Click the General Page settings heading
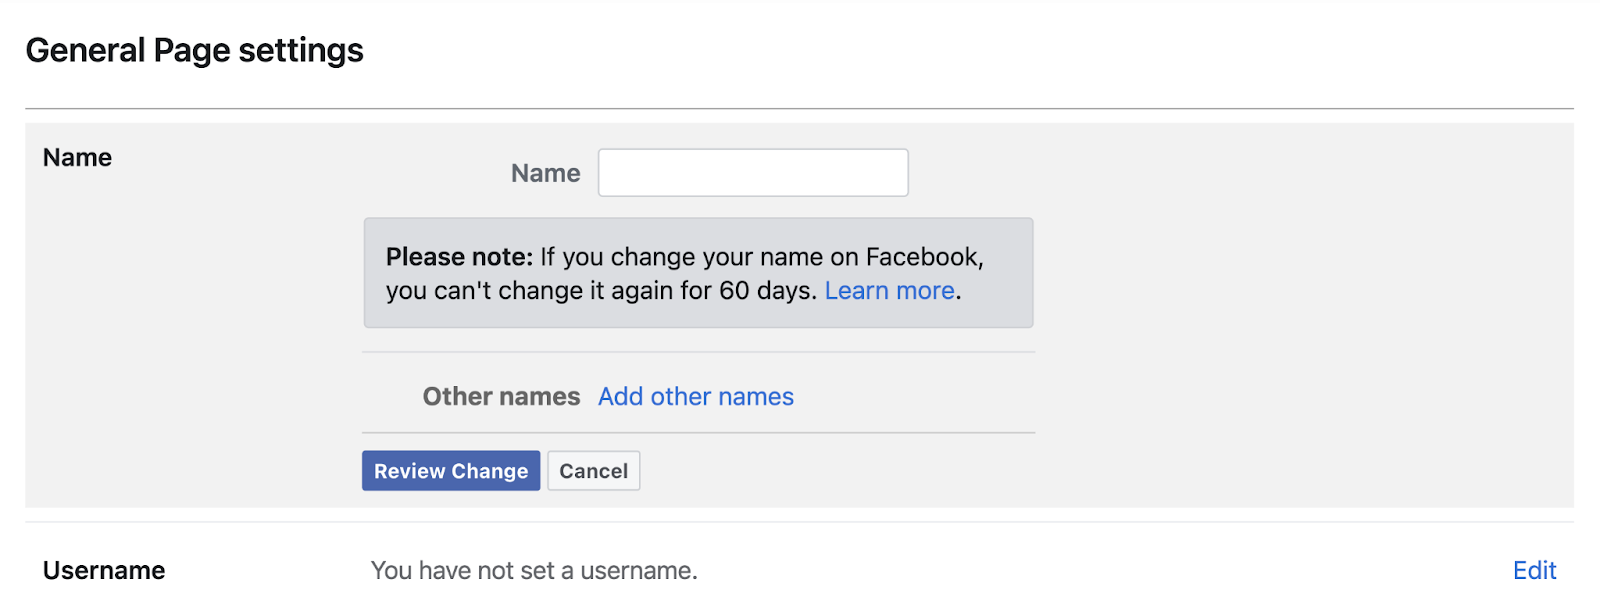 pos(195,49)
